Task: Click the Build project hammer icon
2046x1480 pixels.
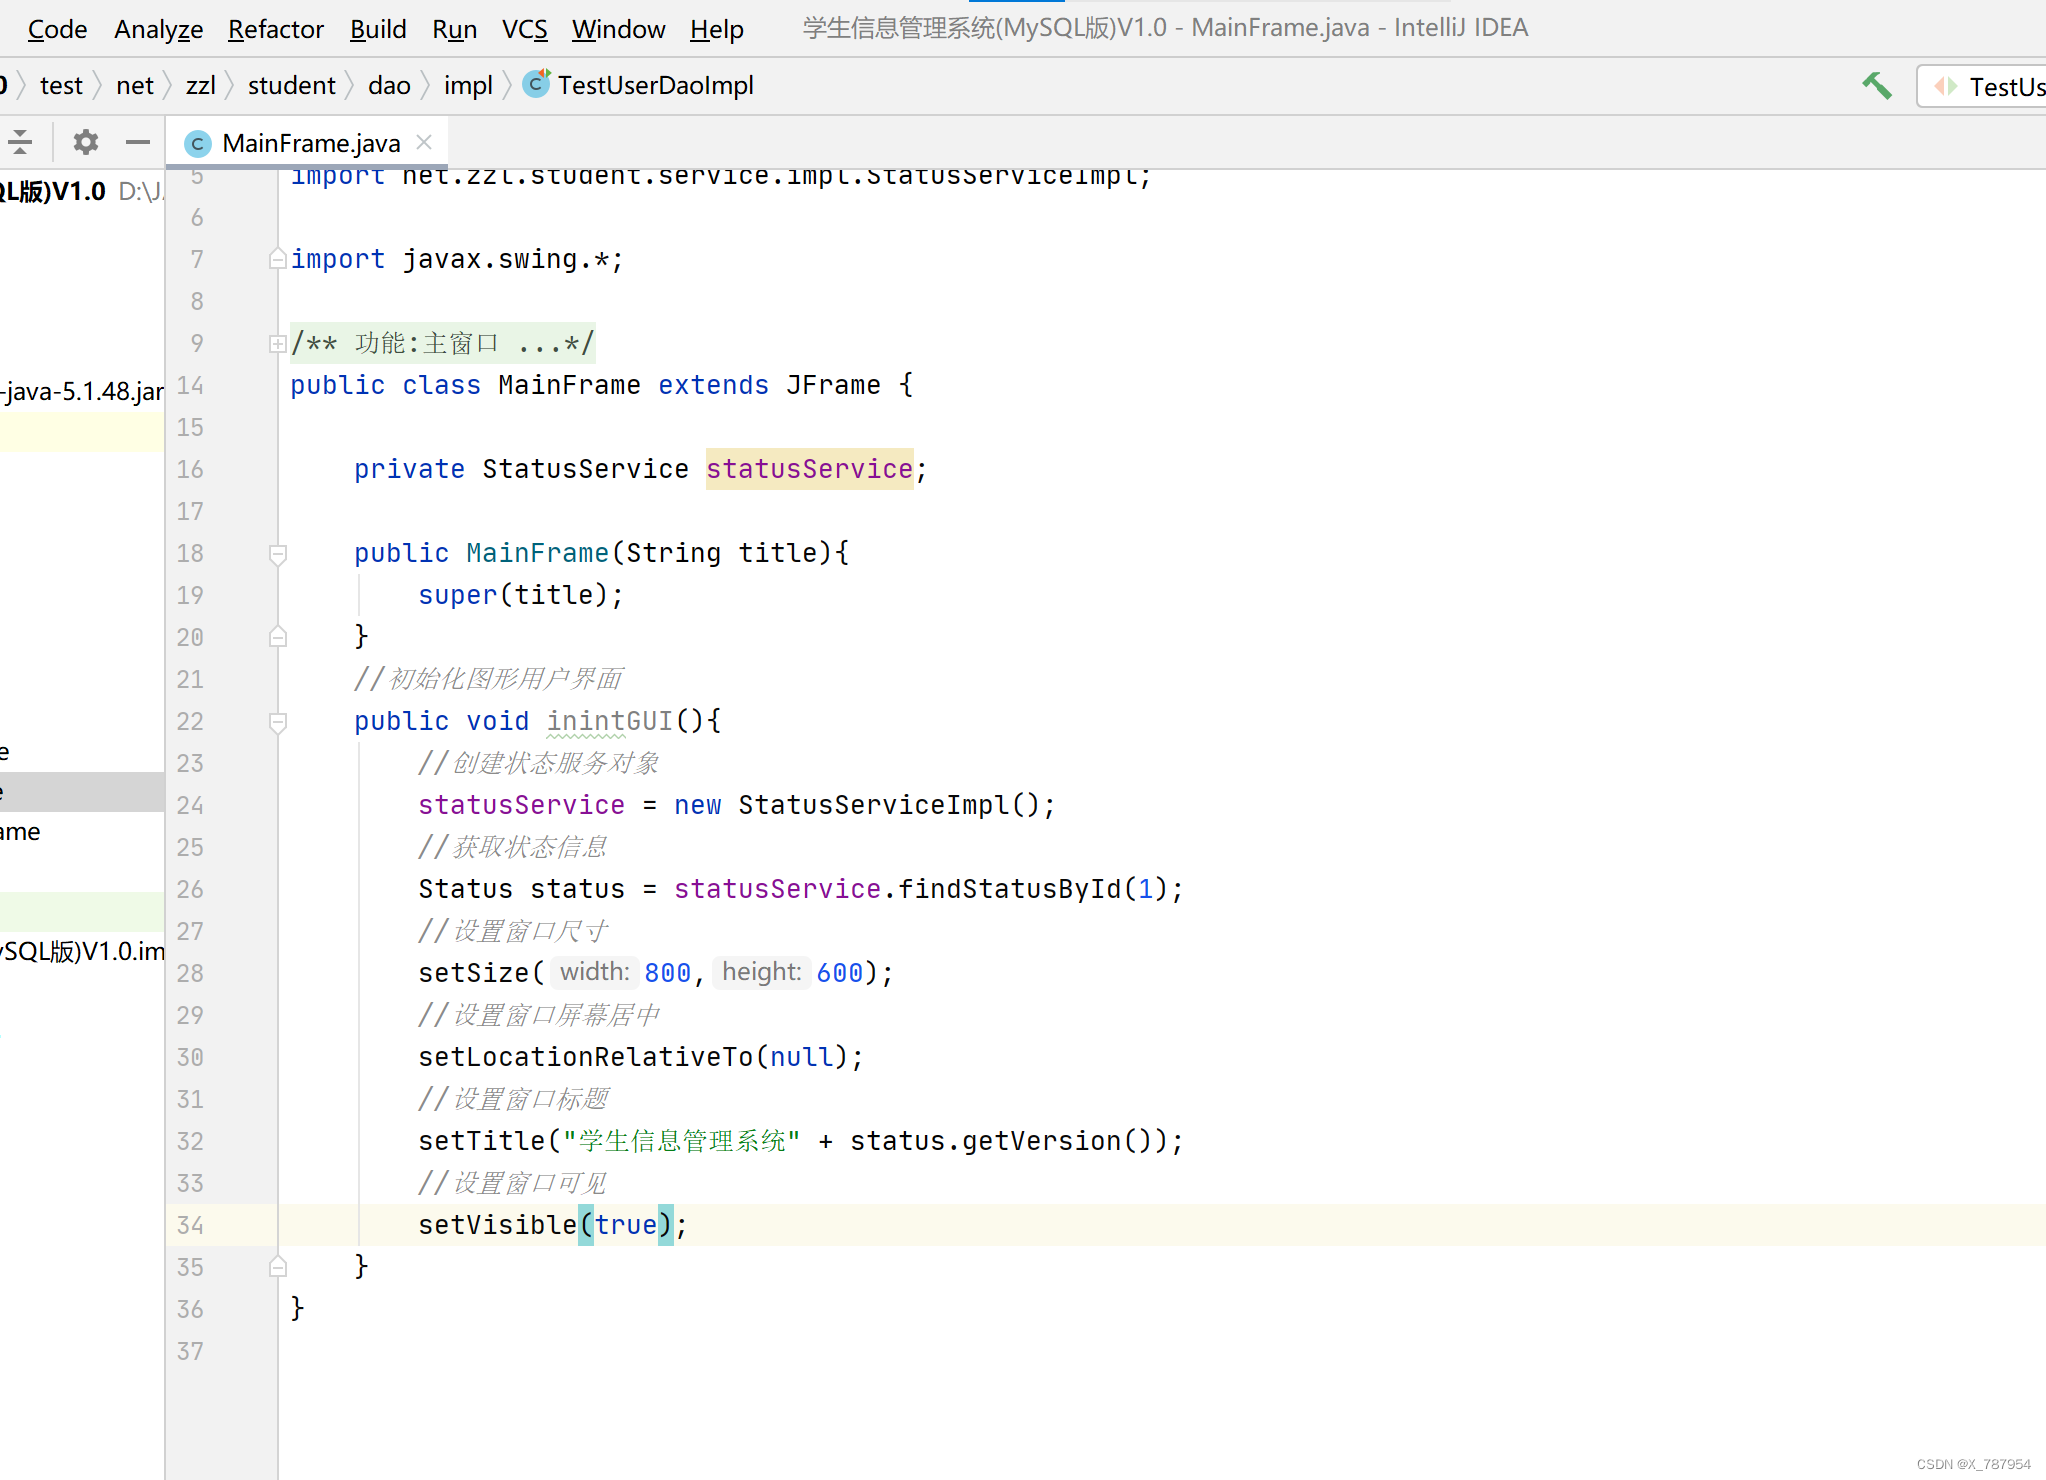Action: [1876, 86]
